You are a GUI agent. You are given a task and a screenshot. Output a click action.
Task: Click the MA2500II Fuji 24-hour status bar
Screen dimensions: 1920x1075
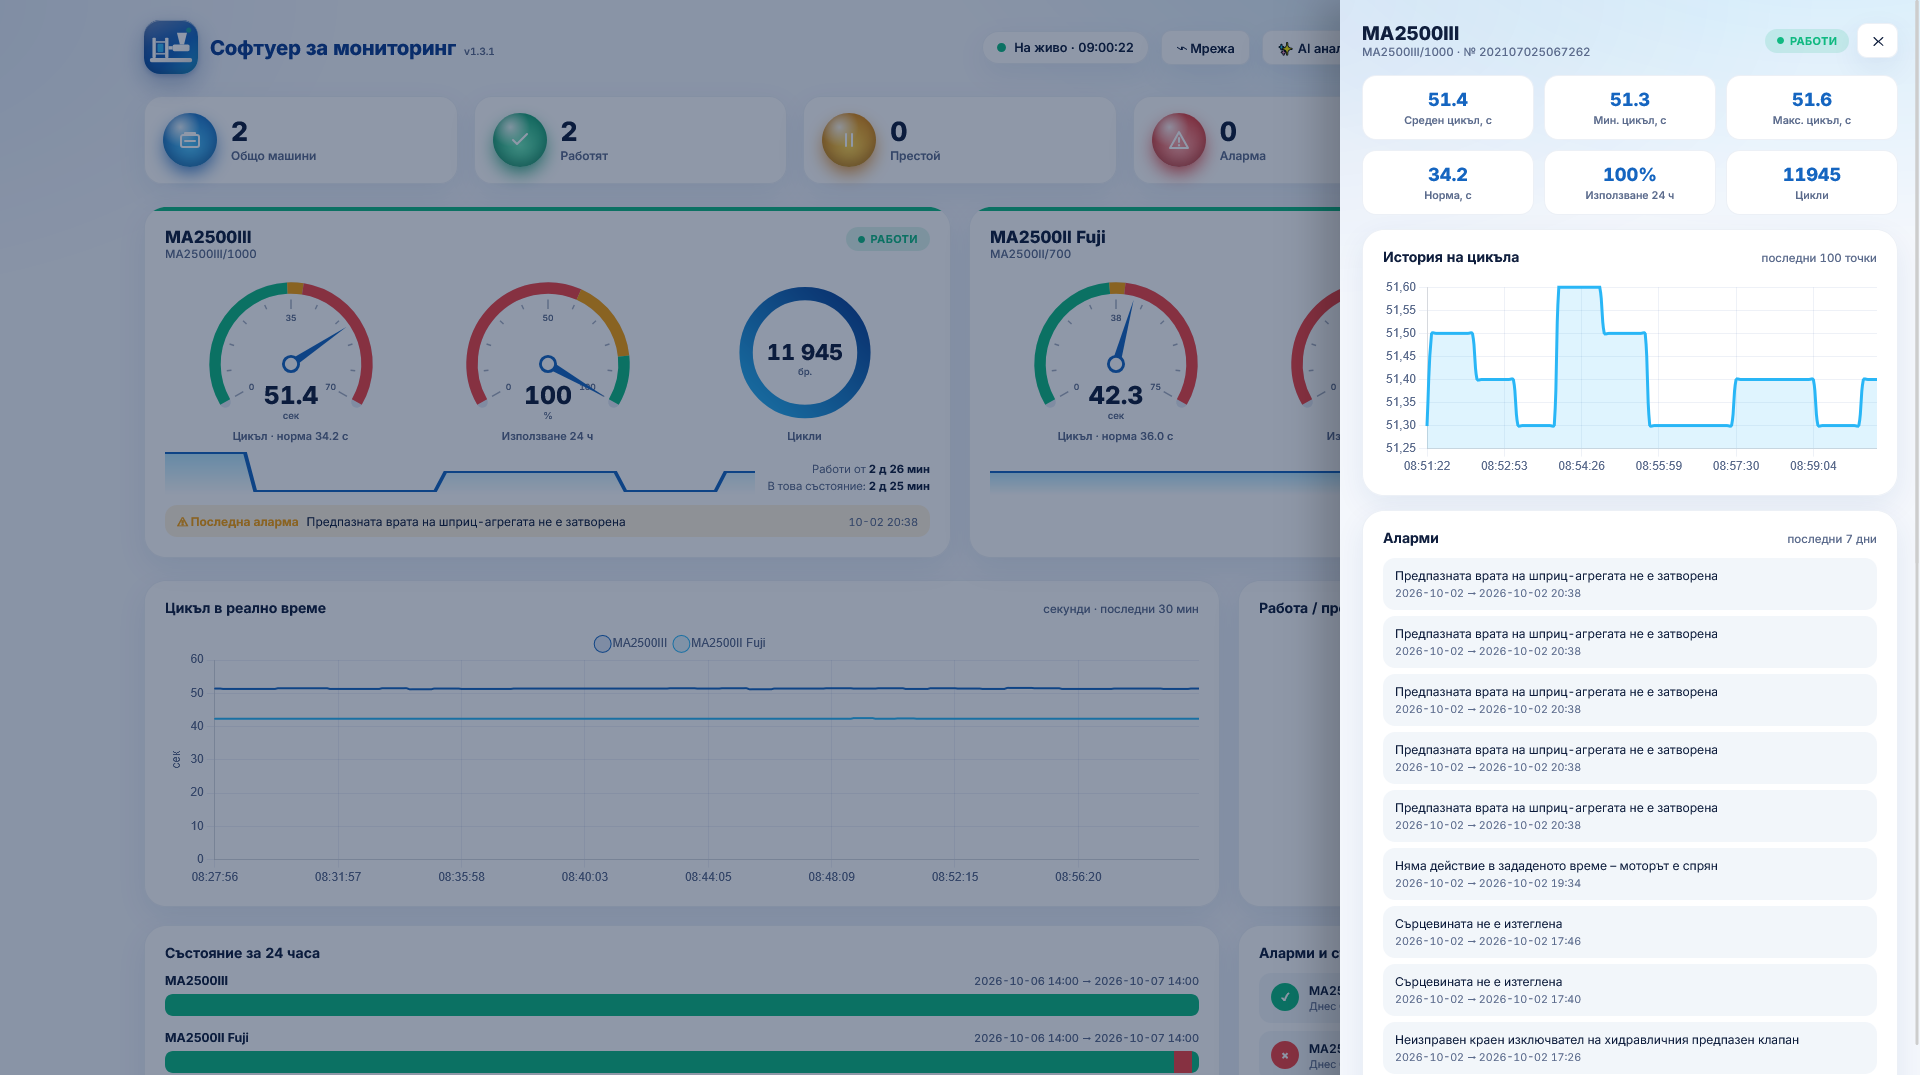(x=682, y=1062)
